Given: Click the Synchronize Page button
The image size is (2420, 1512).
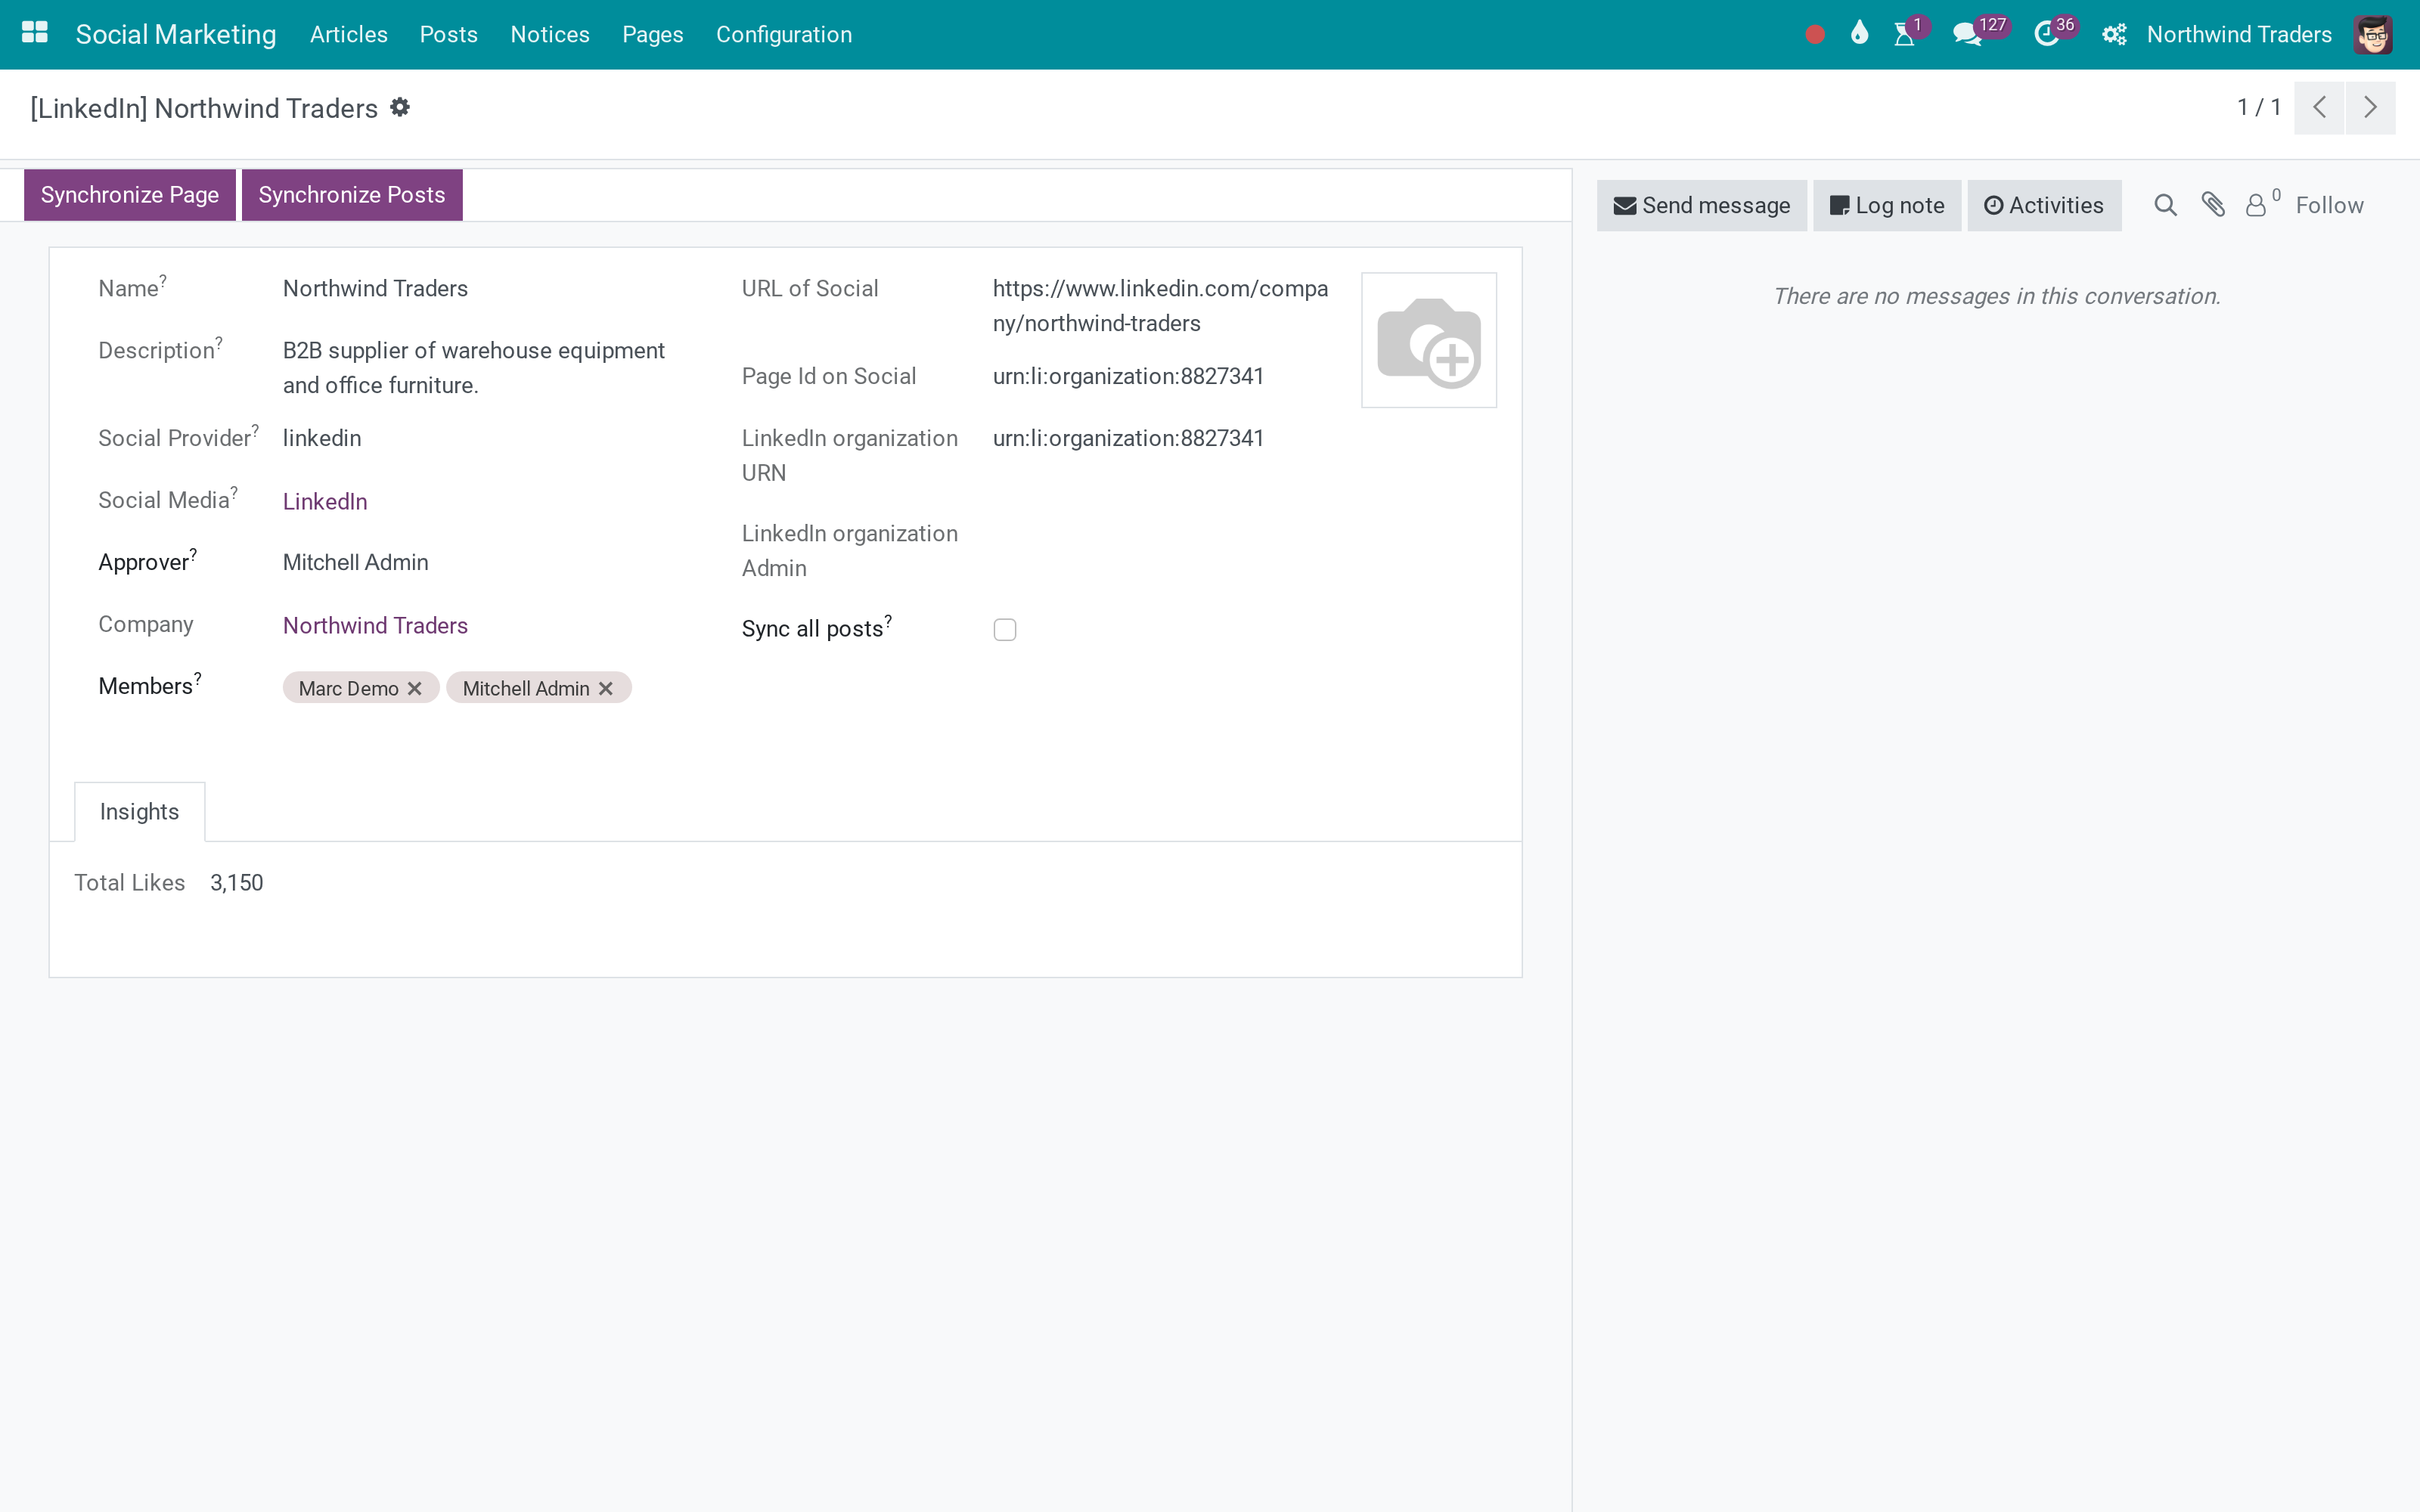Looking at the screenshot, I should point(130,195).
